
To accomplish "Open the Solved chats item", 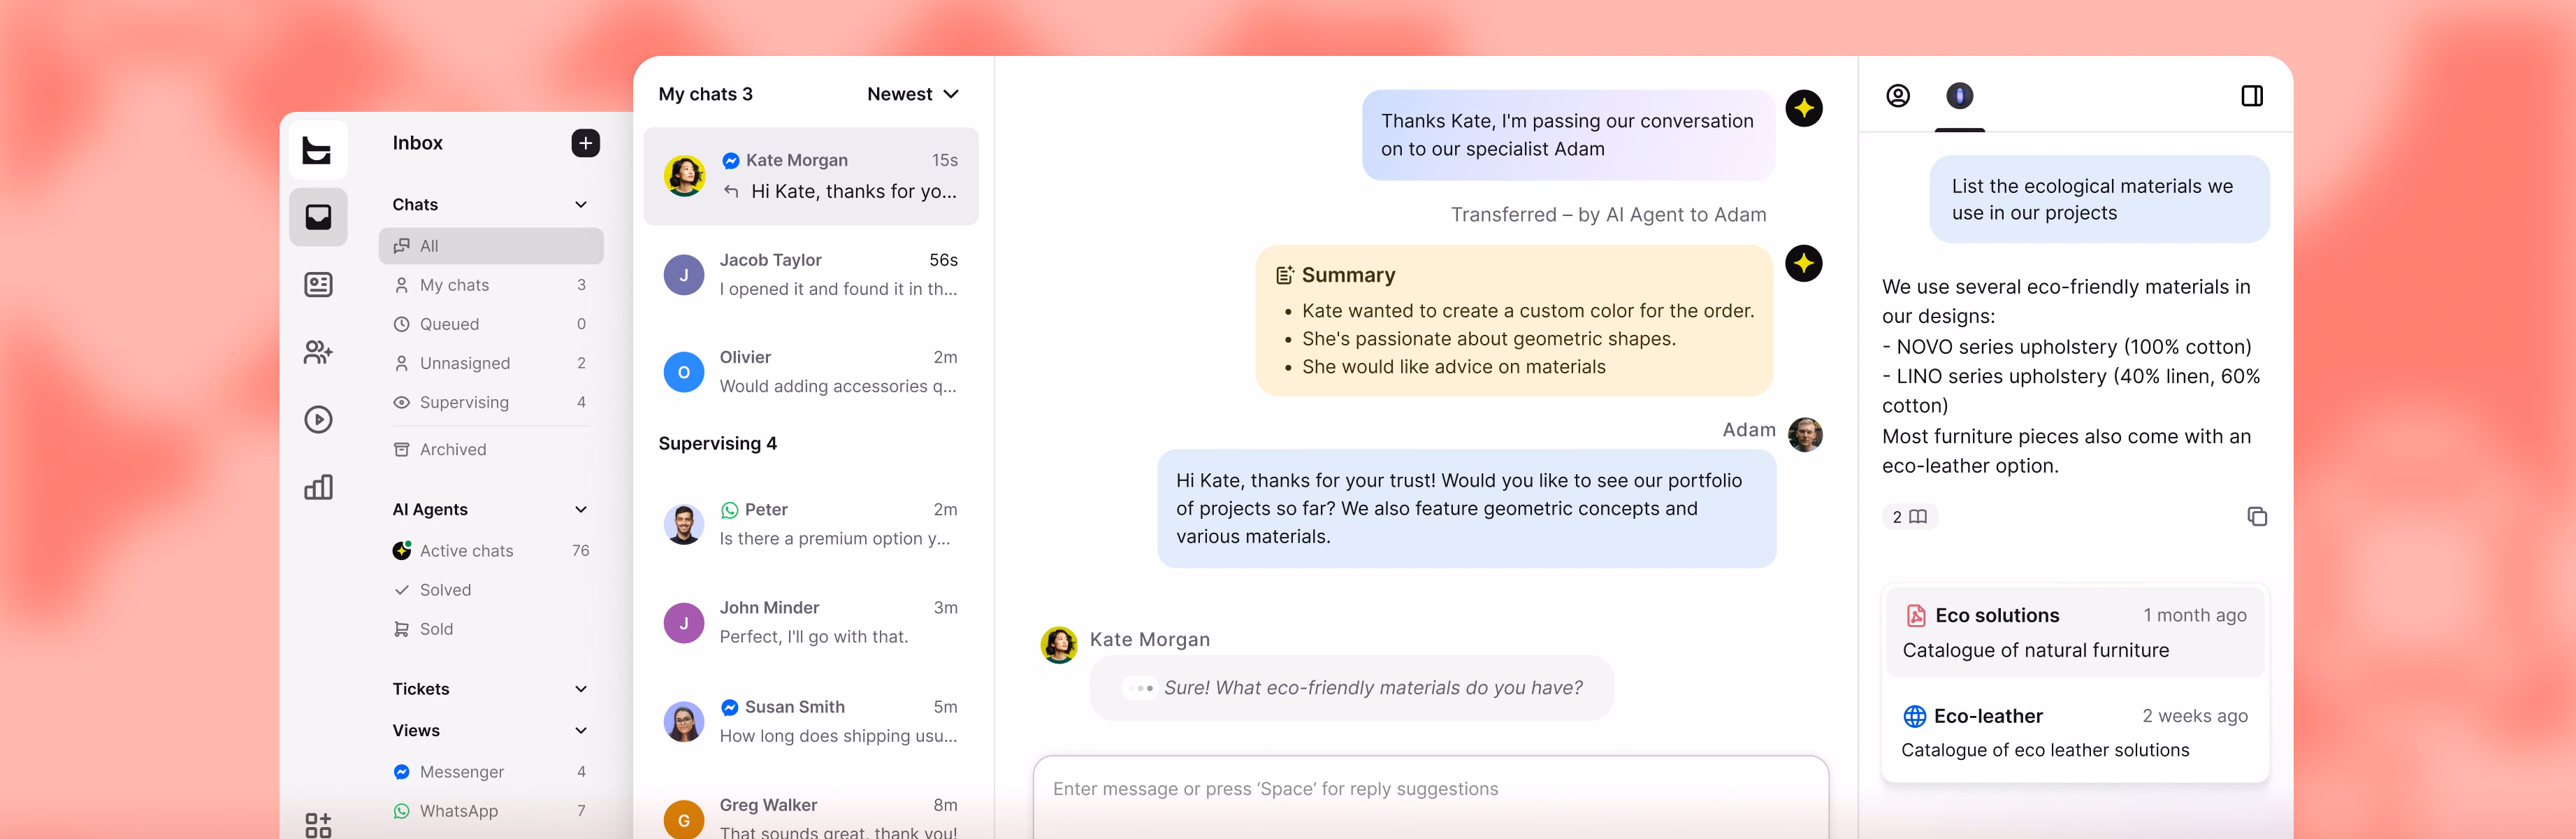I will (491, 590).
